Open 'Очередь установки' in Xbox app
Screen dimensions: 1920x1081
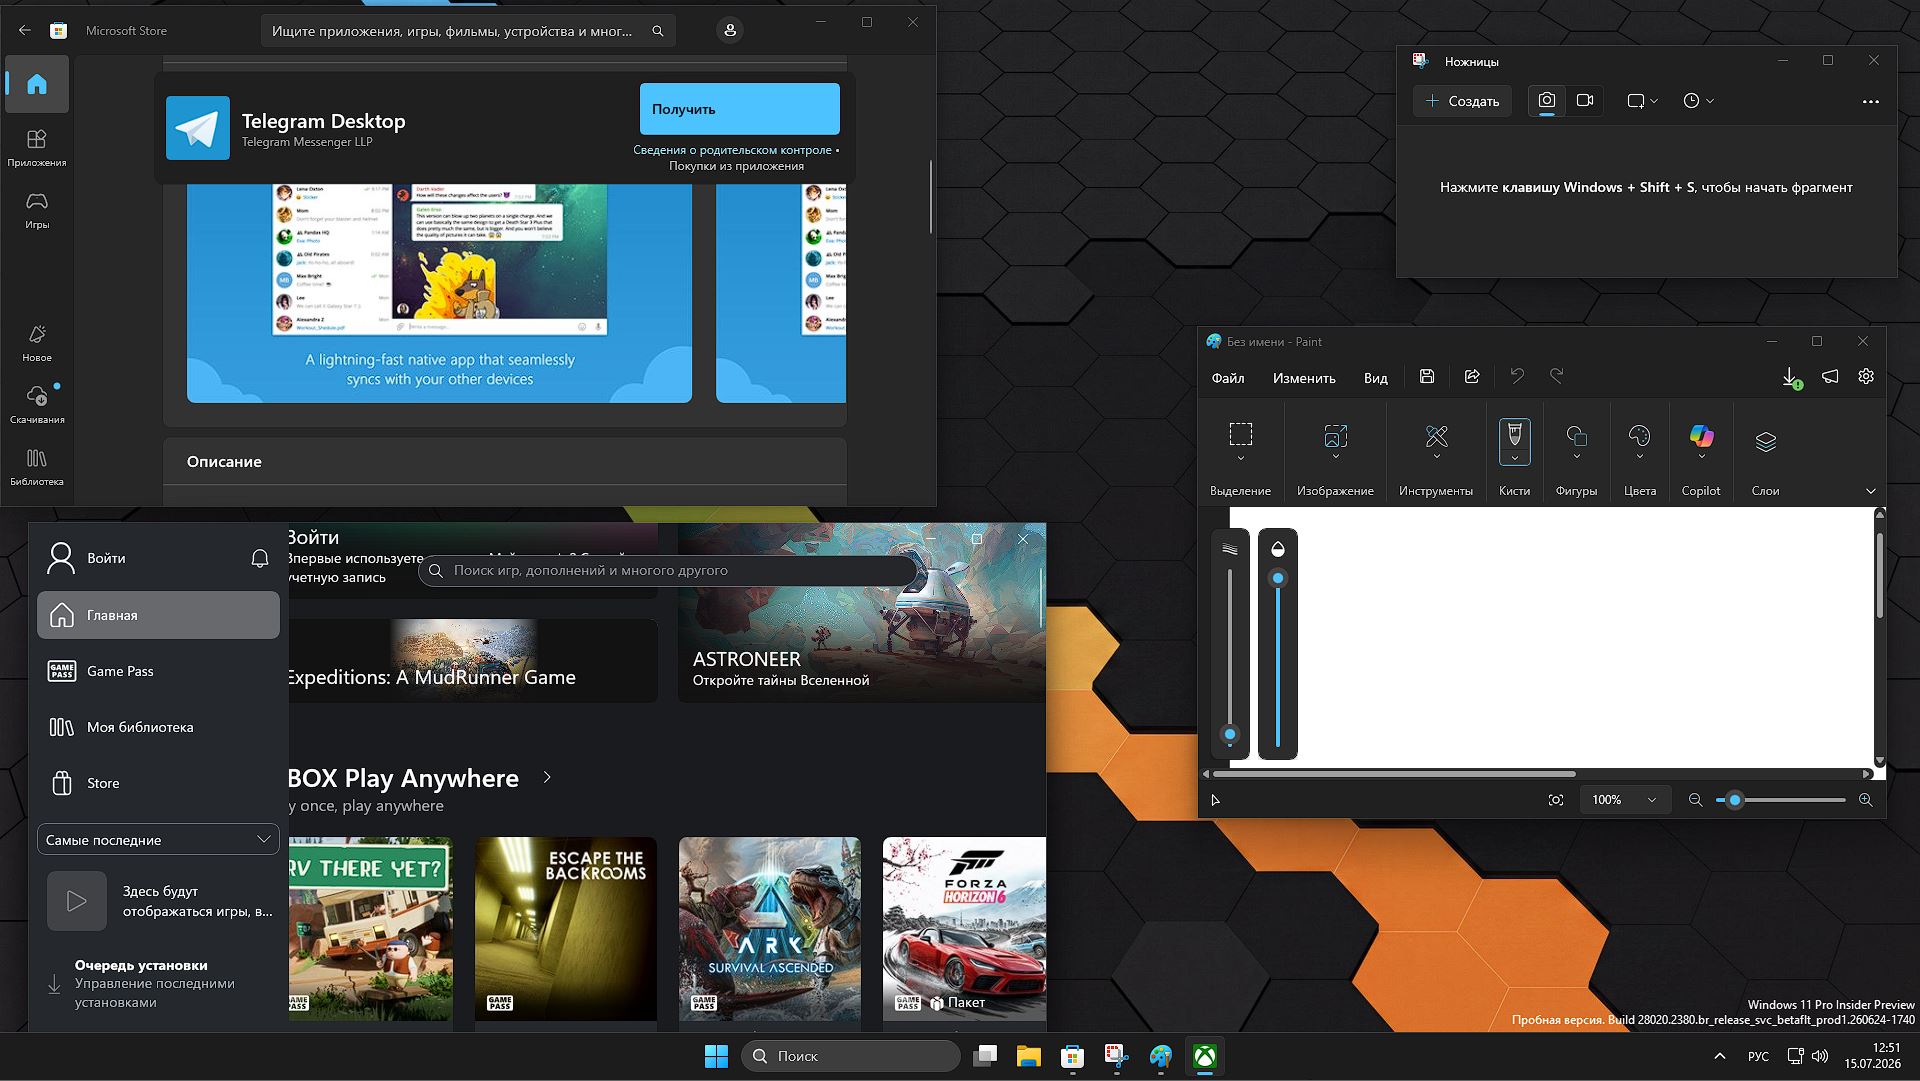[x=158, y=983]
